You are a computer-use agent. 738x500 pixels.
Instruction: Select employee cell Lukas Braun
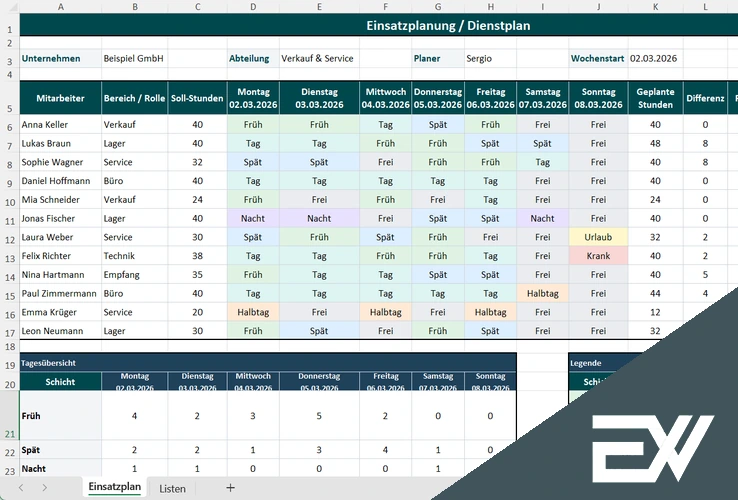click(60, 144)
